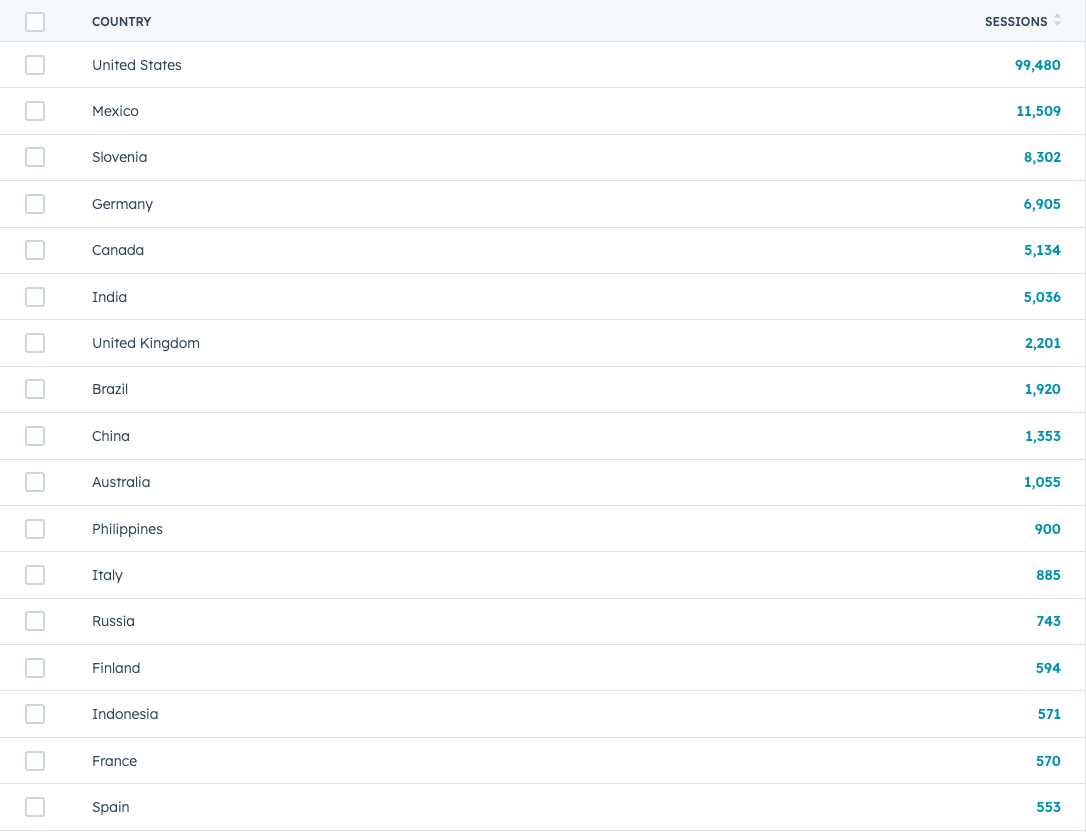
Task: Check the United States row checkbox
Action: pos(35,65)
